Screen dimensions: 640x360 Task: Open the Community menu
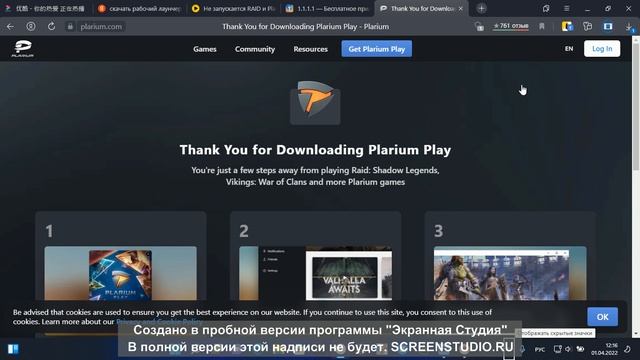(x=255, y=49)
